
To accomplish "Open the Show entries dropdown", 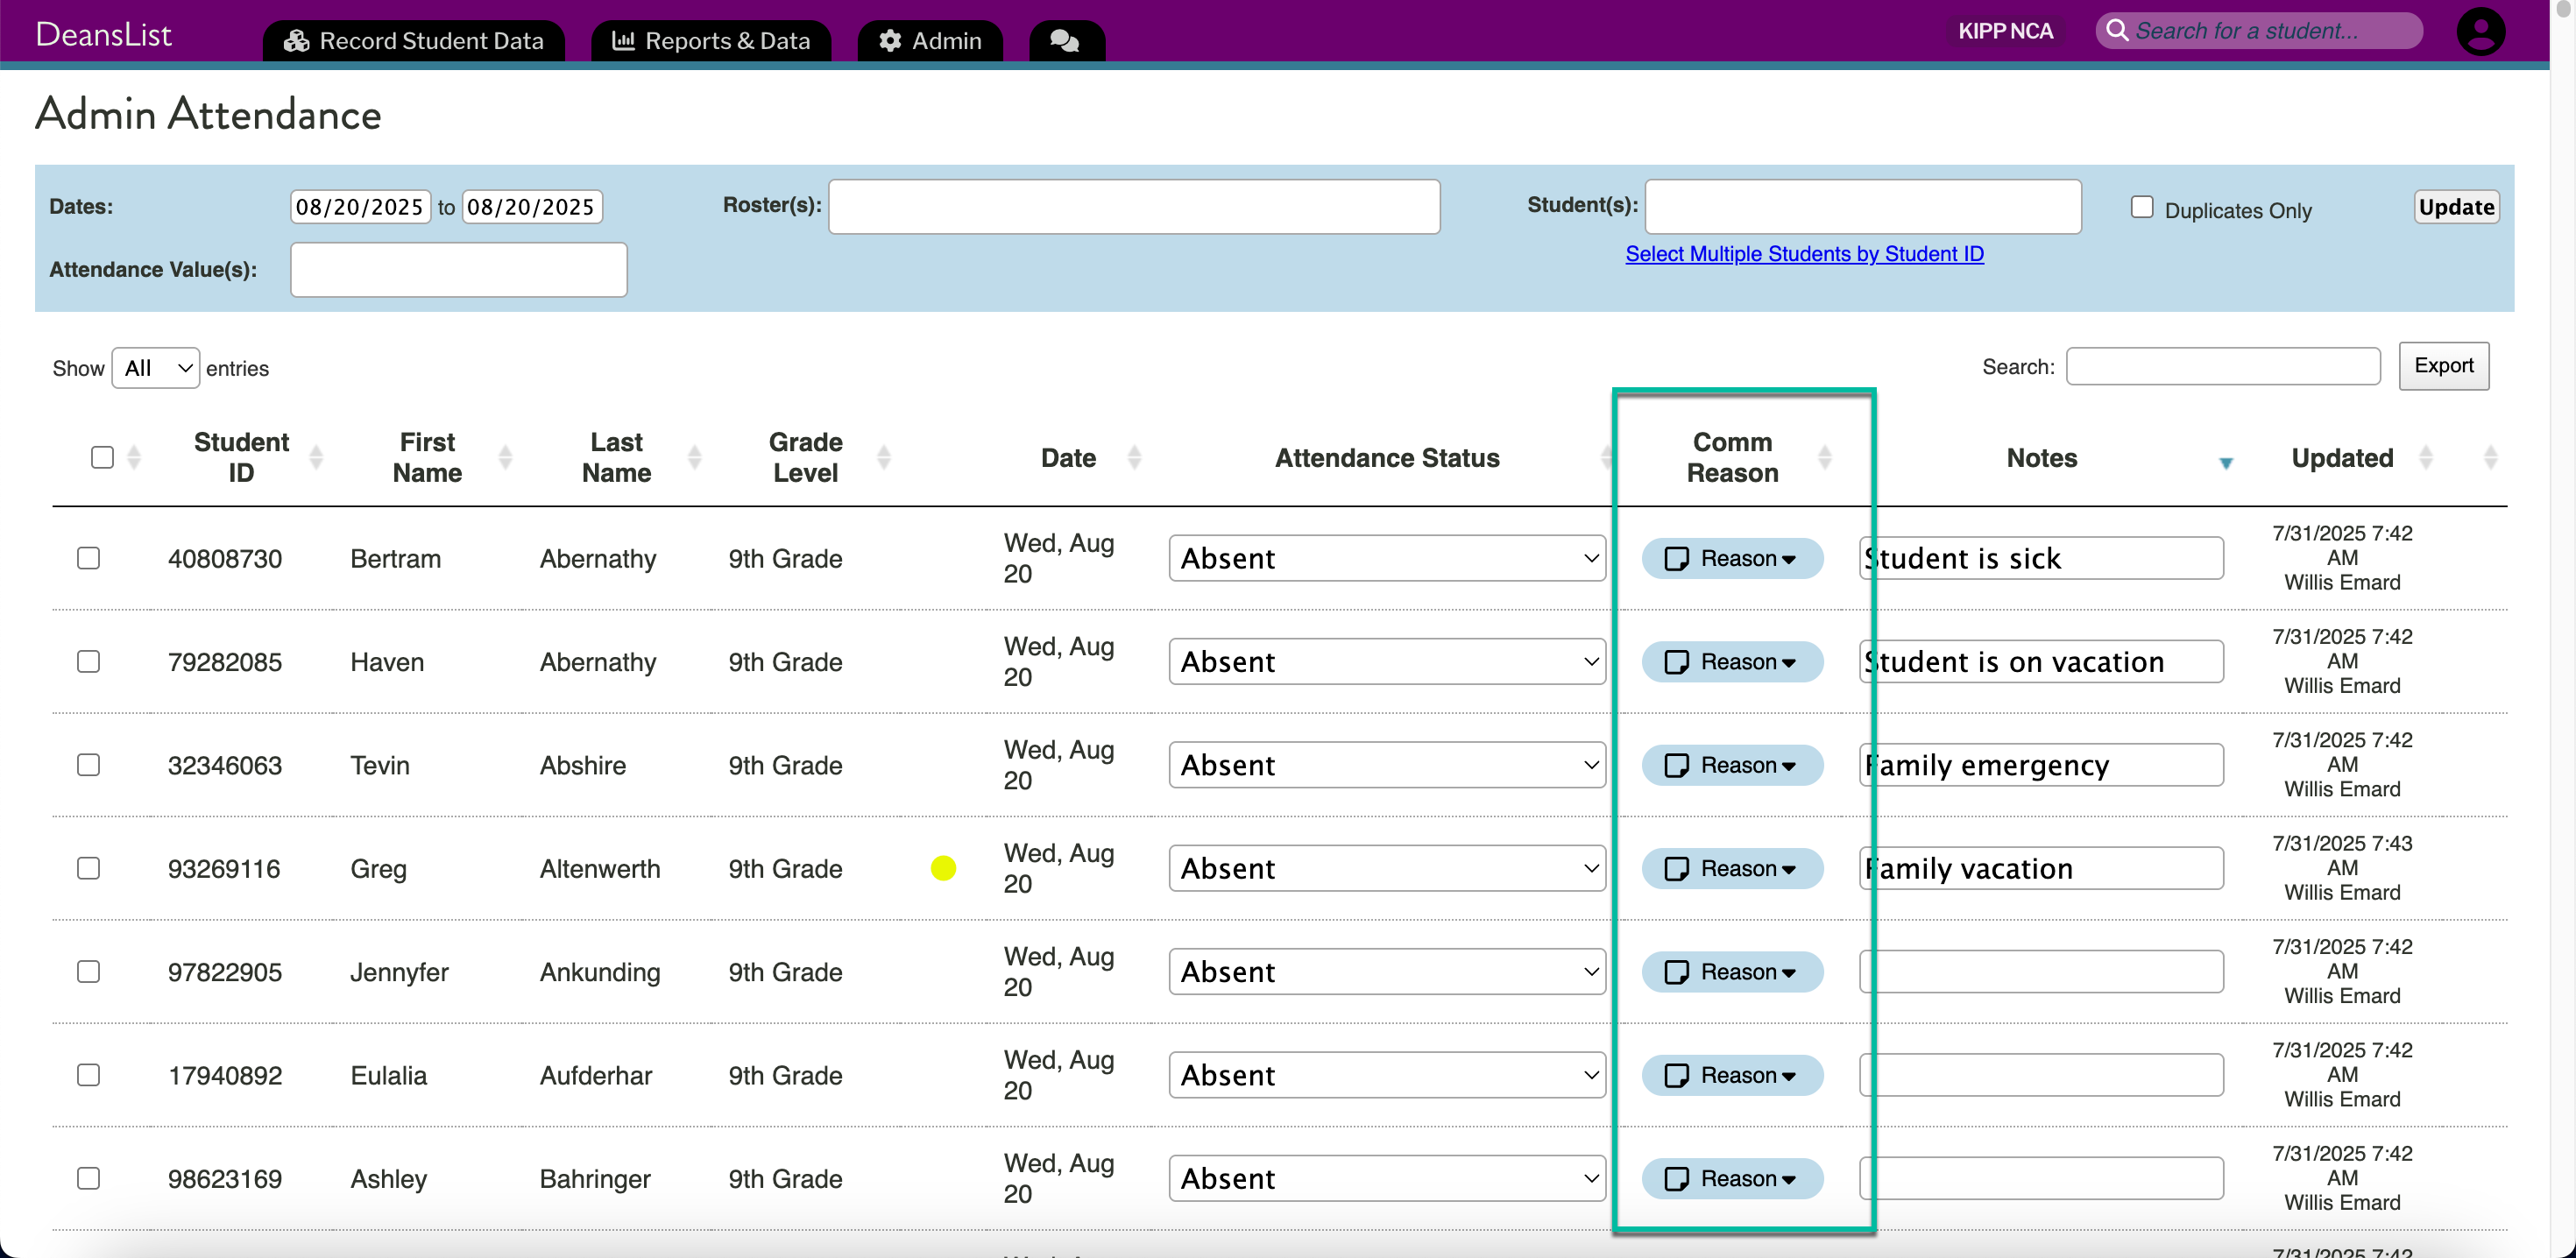I will (156, 368).
